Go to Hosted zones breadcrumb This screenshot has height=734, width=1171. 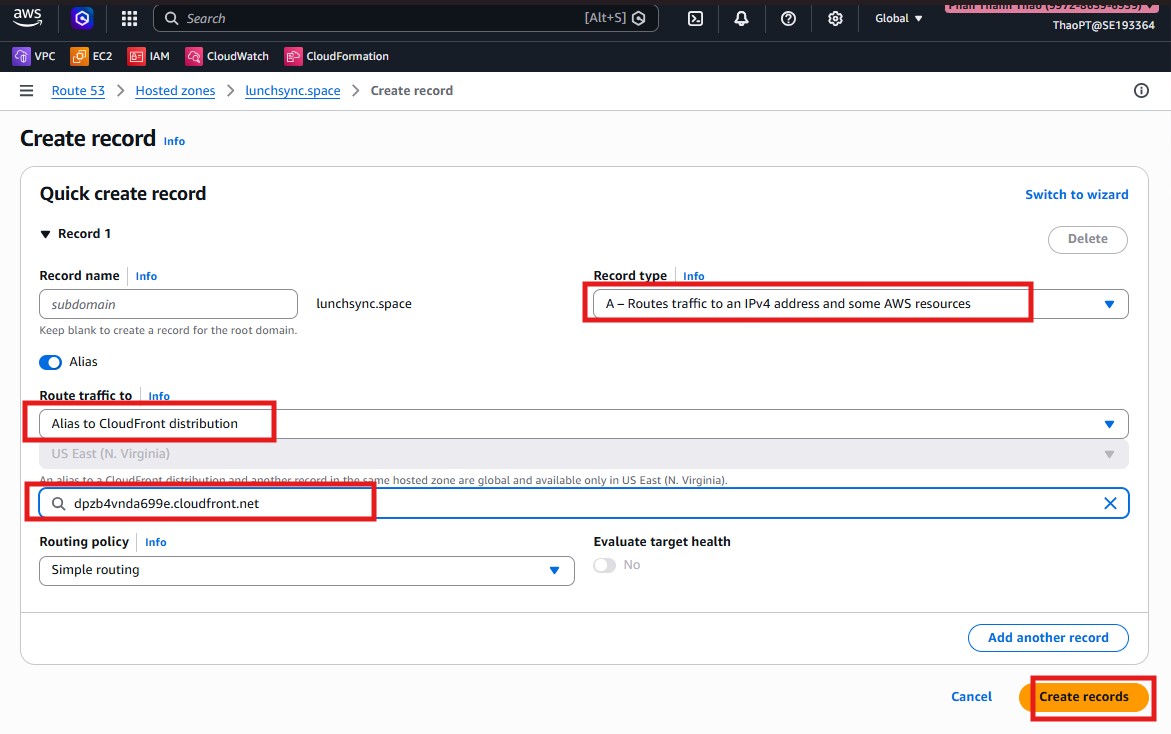coord(175,91)
